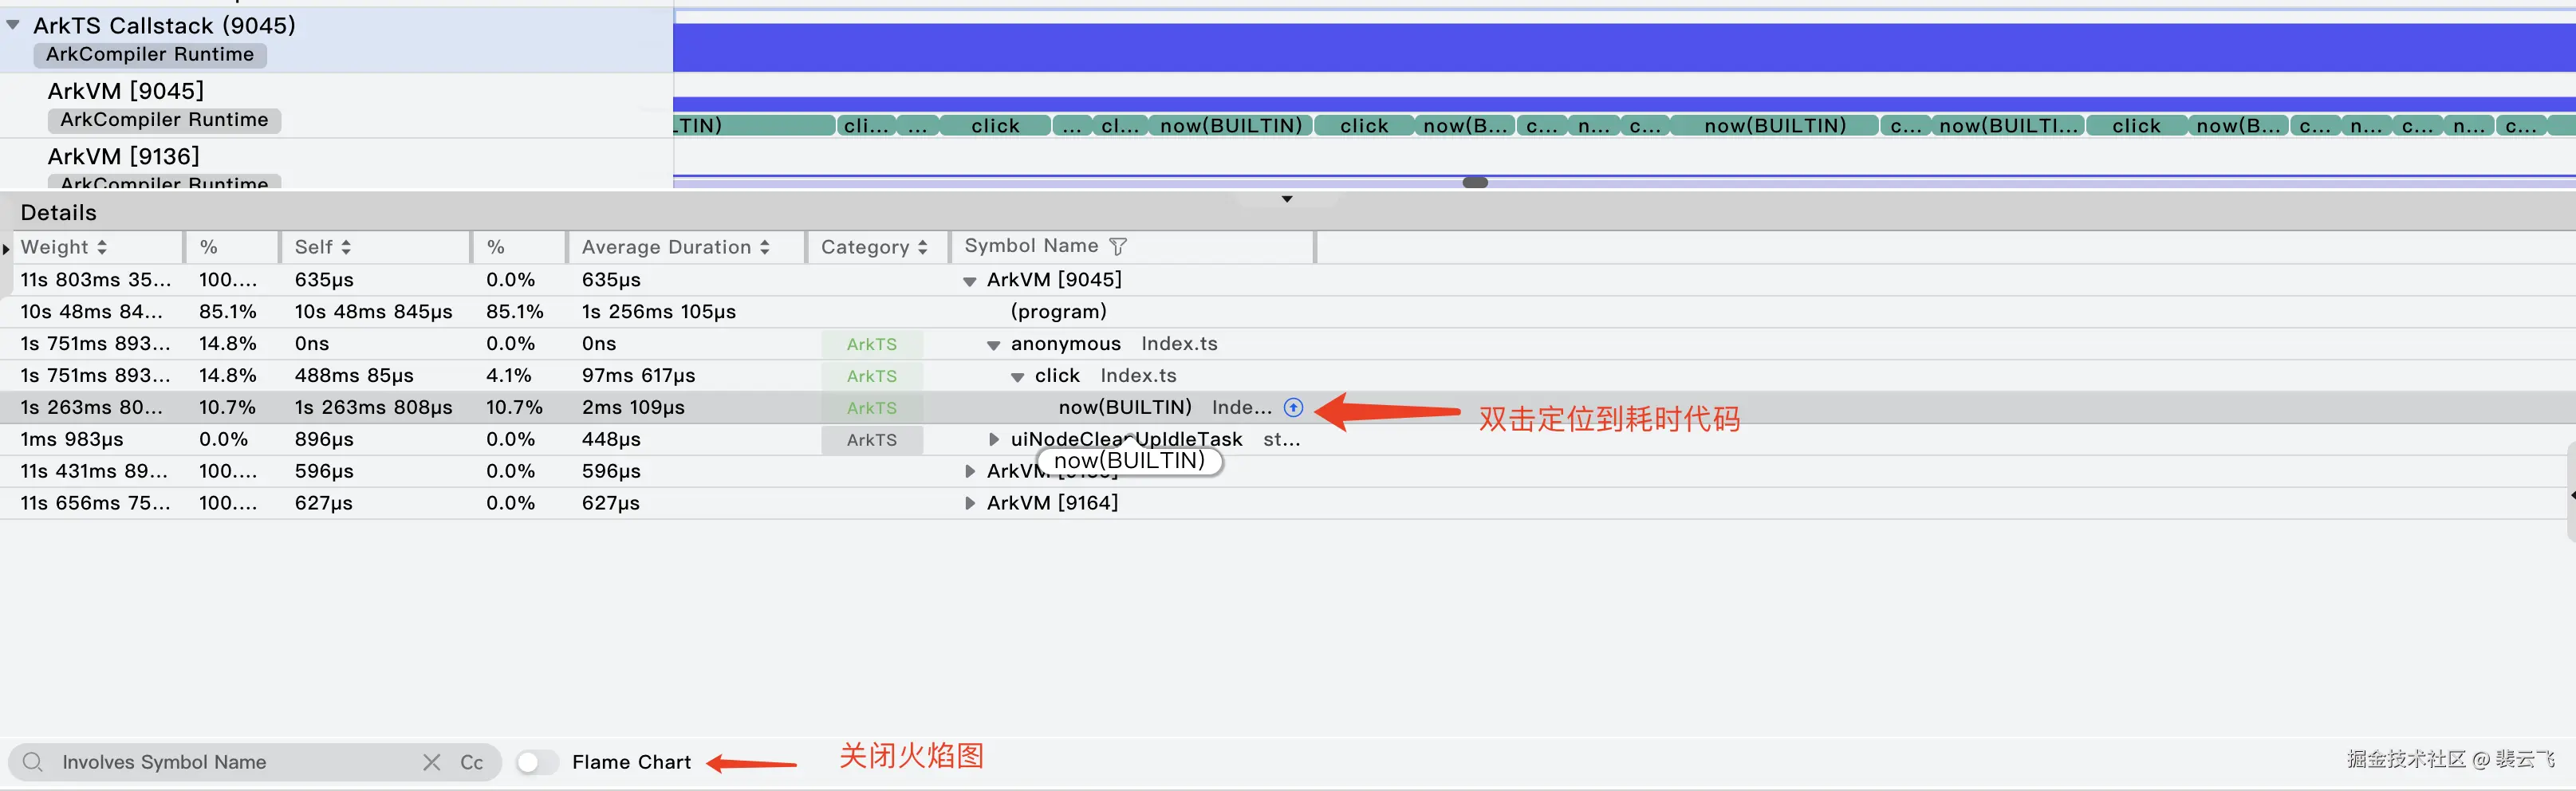Select the ArkTS Callstack (9045) track
Image resolution: width=2576 pixels, height=791 pixels.
coord(336,39)
